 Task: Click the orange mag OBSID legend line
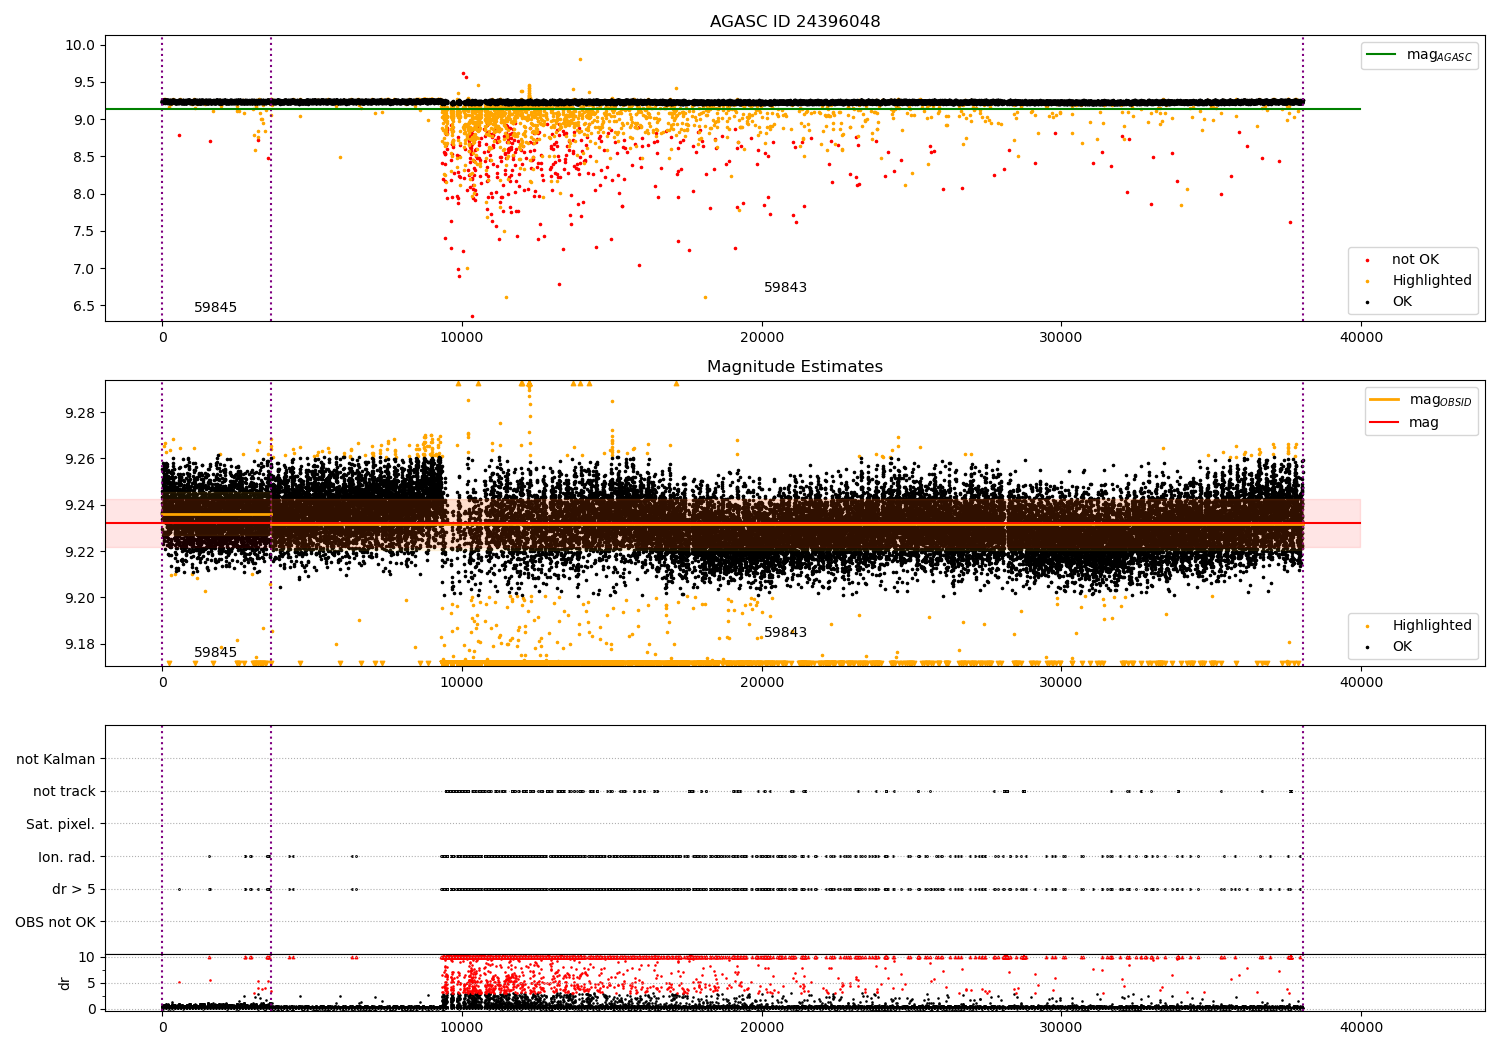coord(1385,399)
